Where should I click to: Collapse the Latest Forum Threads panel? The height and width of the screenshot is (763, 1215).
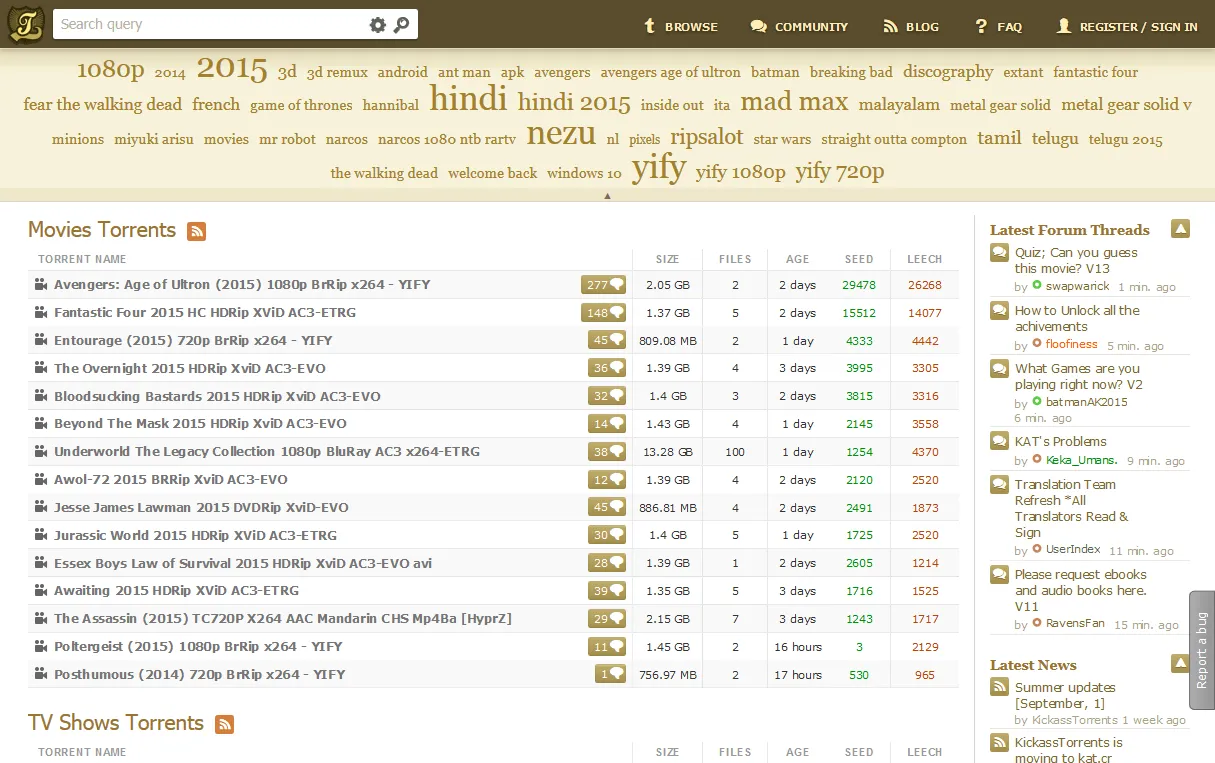(1180, 228)
